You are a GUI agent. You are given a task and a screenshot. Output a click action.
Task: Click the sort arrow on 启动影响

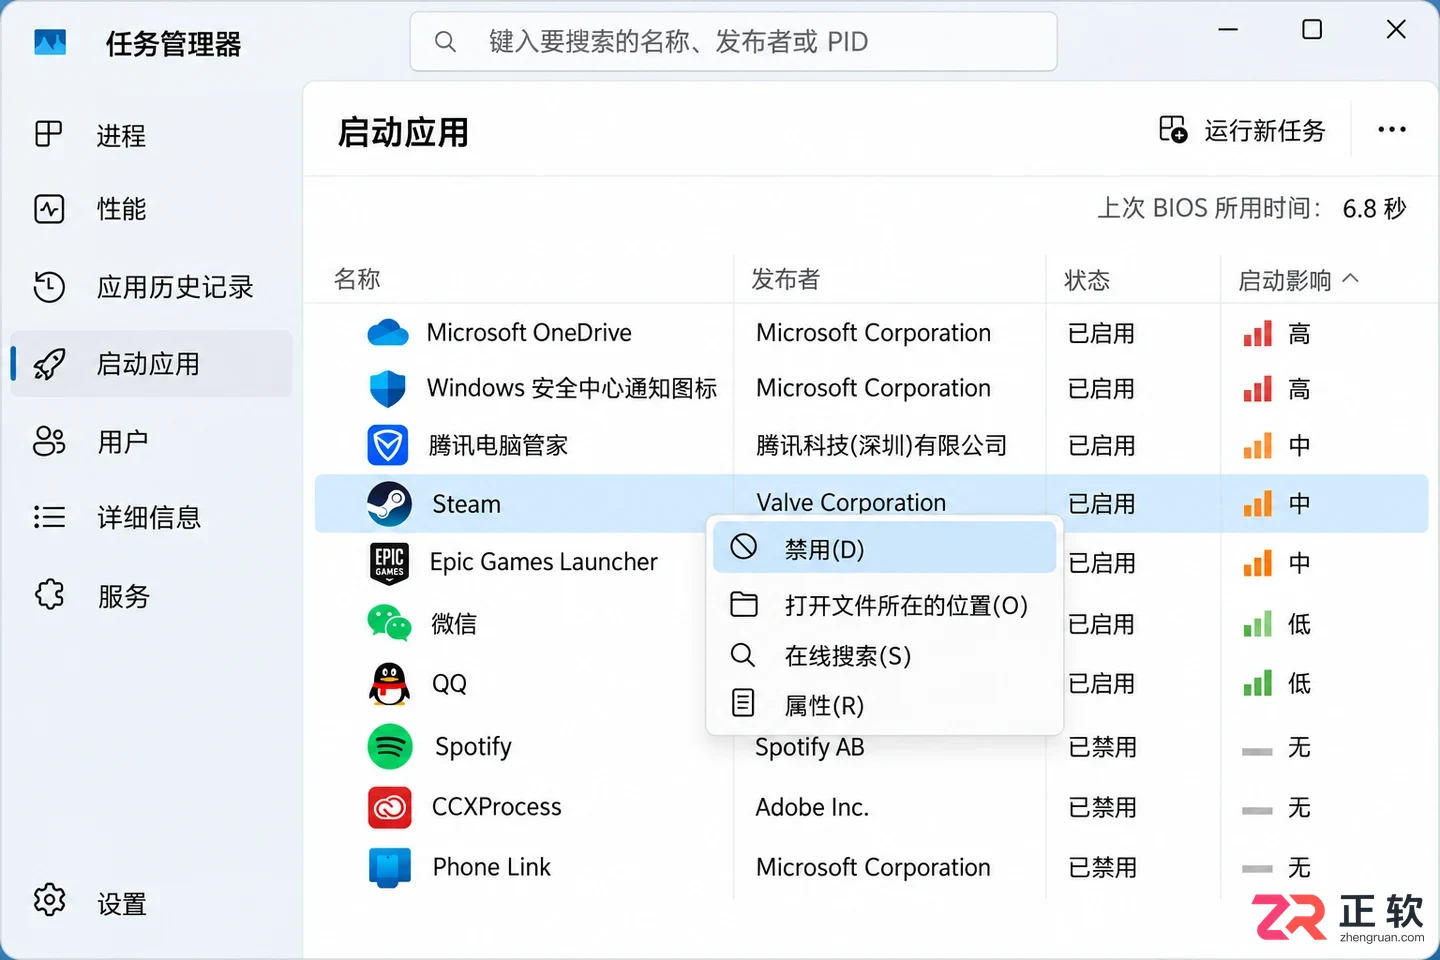tap(1351, 279)
